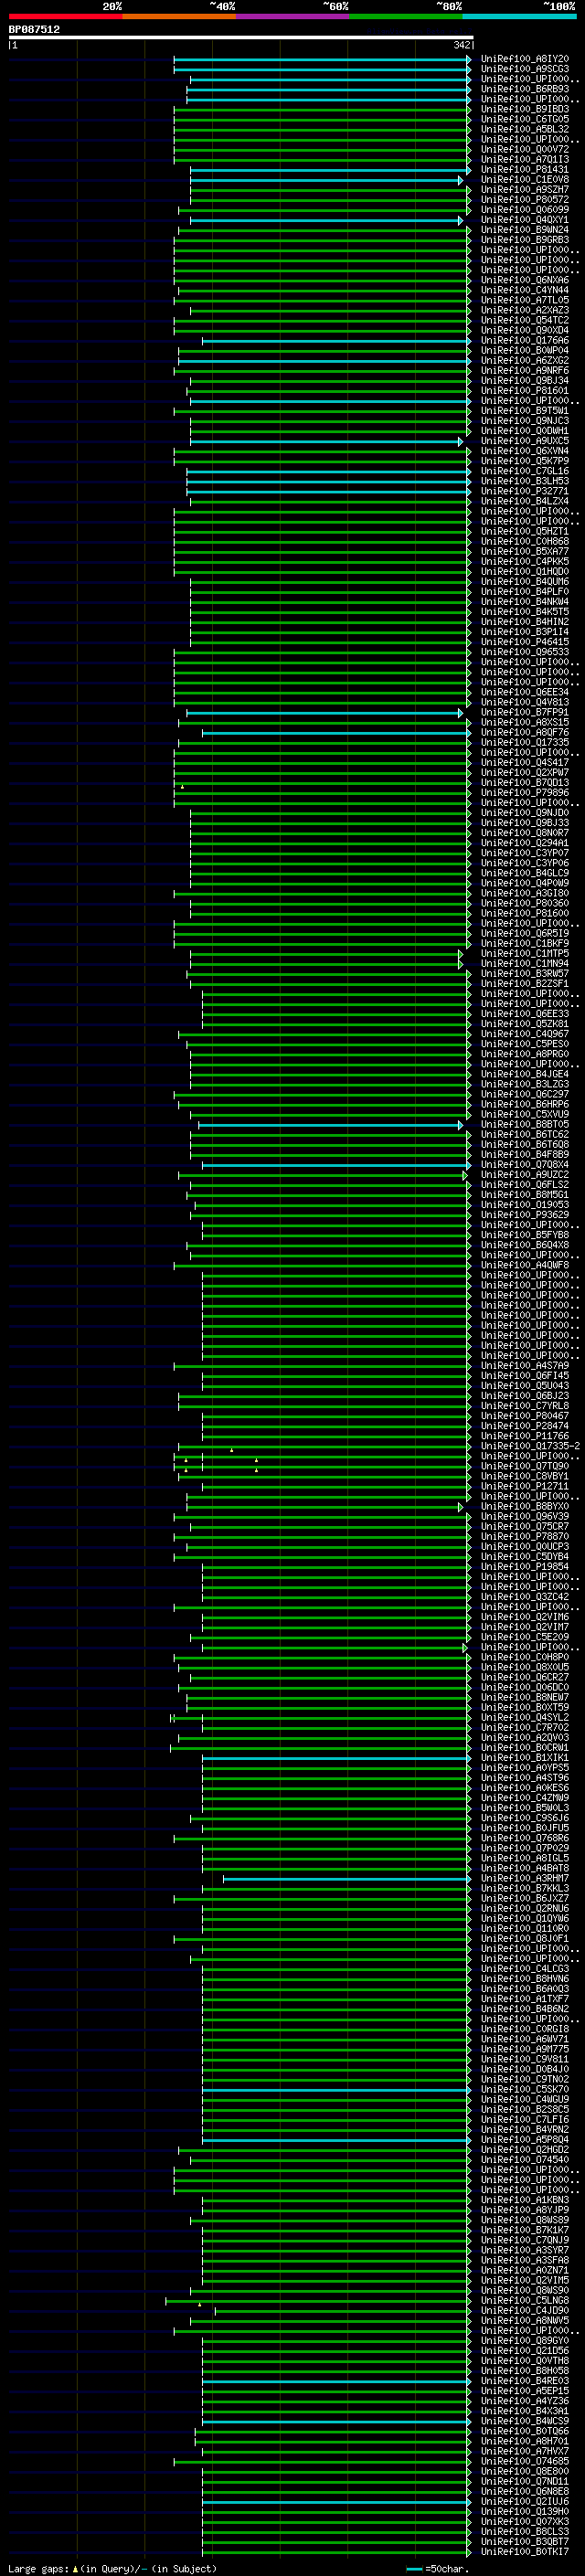This screenshot has width=585, height=2576.
Task: Select hit UniRef100_C1BKF9
Action: [x=525, y=943]
